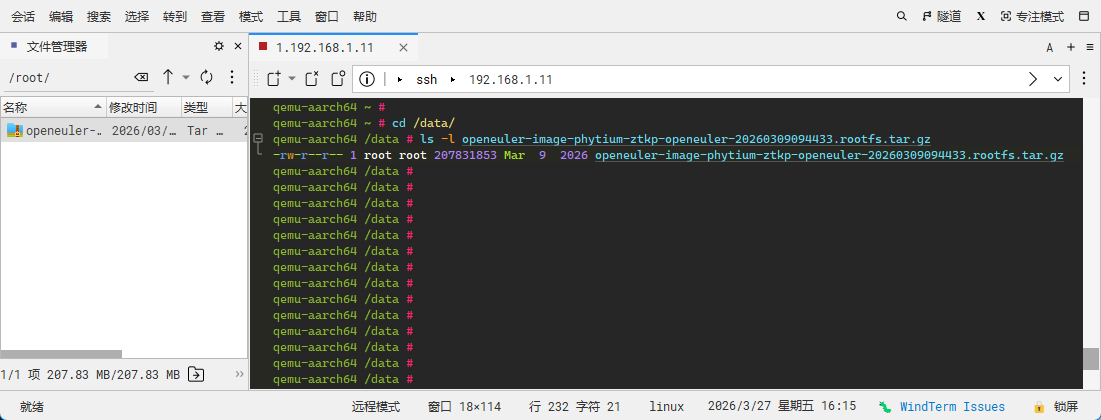Open the address bar history dropdown
1101x420 pixels.
tap(1058, 79)
